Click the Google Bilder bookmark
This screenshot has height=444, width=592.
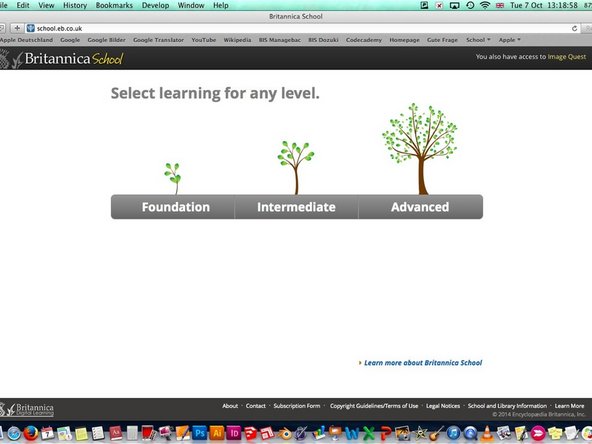(x=106, y=40)
